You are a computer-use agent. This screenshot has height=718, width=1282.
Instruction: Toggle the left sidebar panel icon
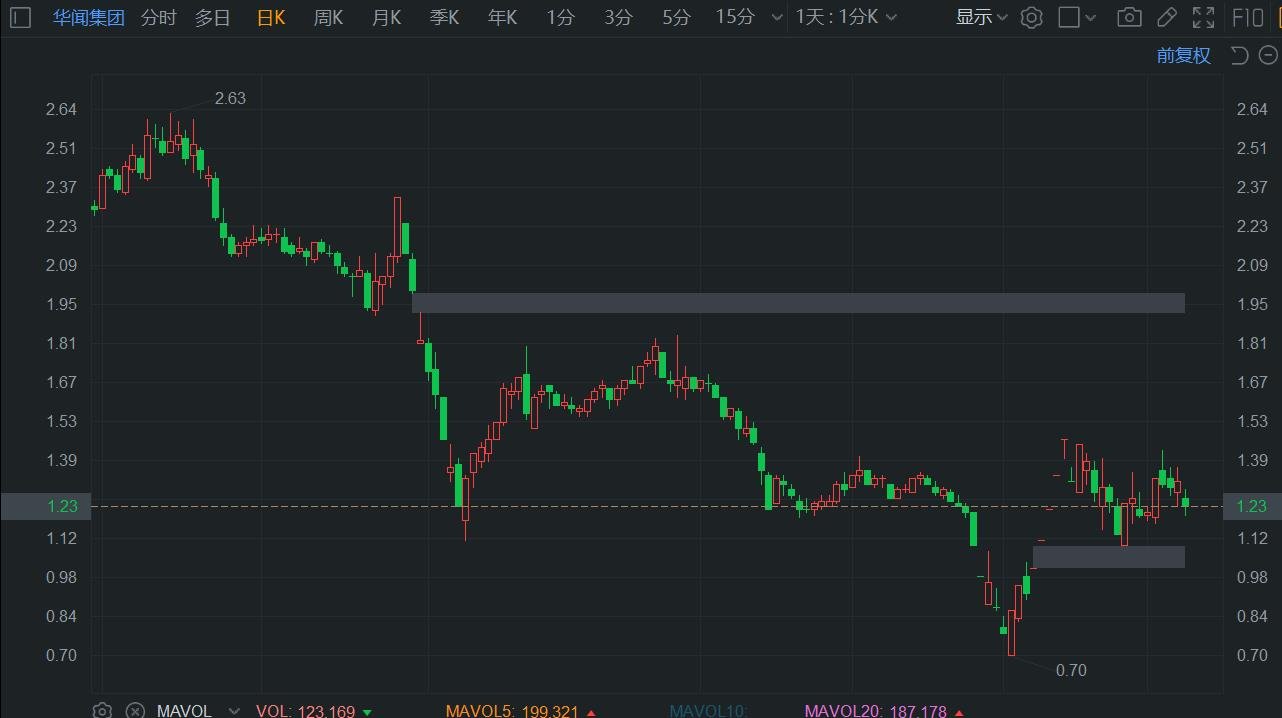pos(20,17)
